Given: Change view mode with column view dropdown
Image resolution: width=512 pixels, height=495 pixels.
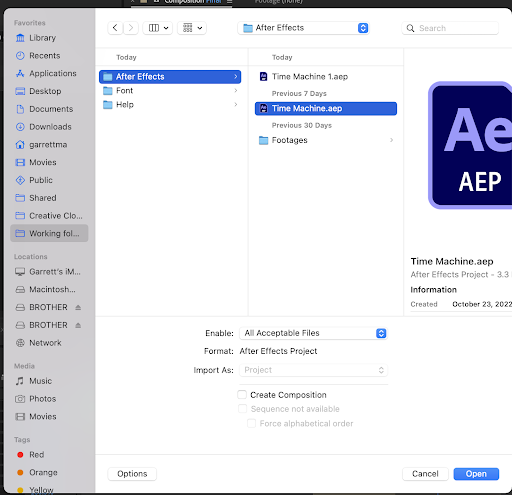Looking at the screenshot, I should point(158,28).
